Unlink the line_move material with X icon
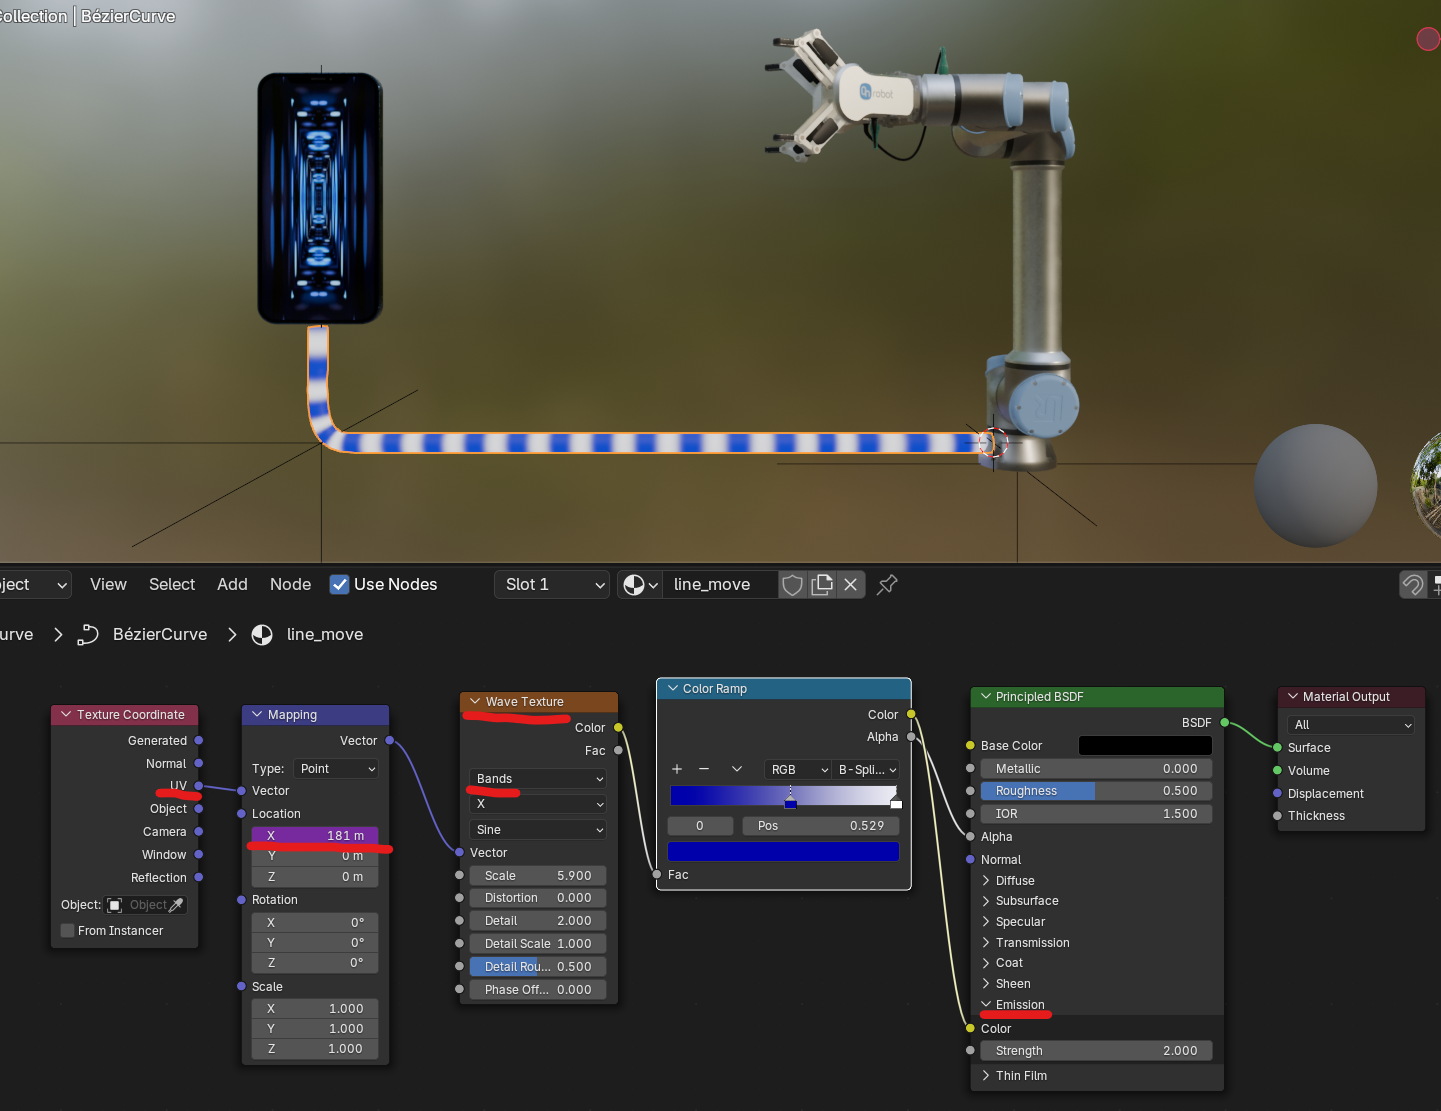The image size is (1441, 1111). pos(851,585)
